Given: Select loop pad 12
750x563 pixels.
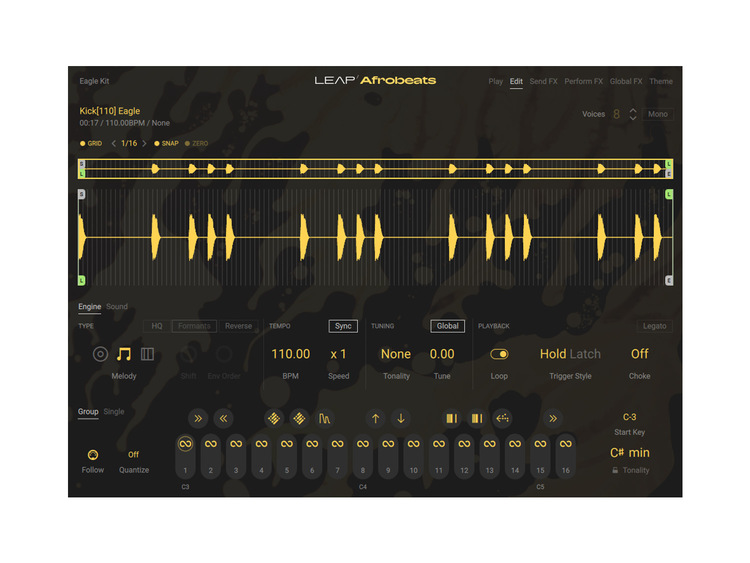Looking at the screenshot, I should (464, 456).
